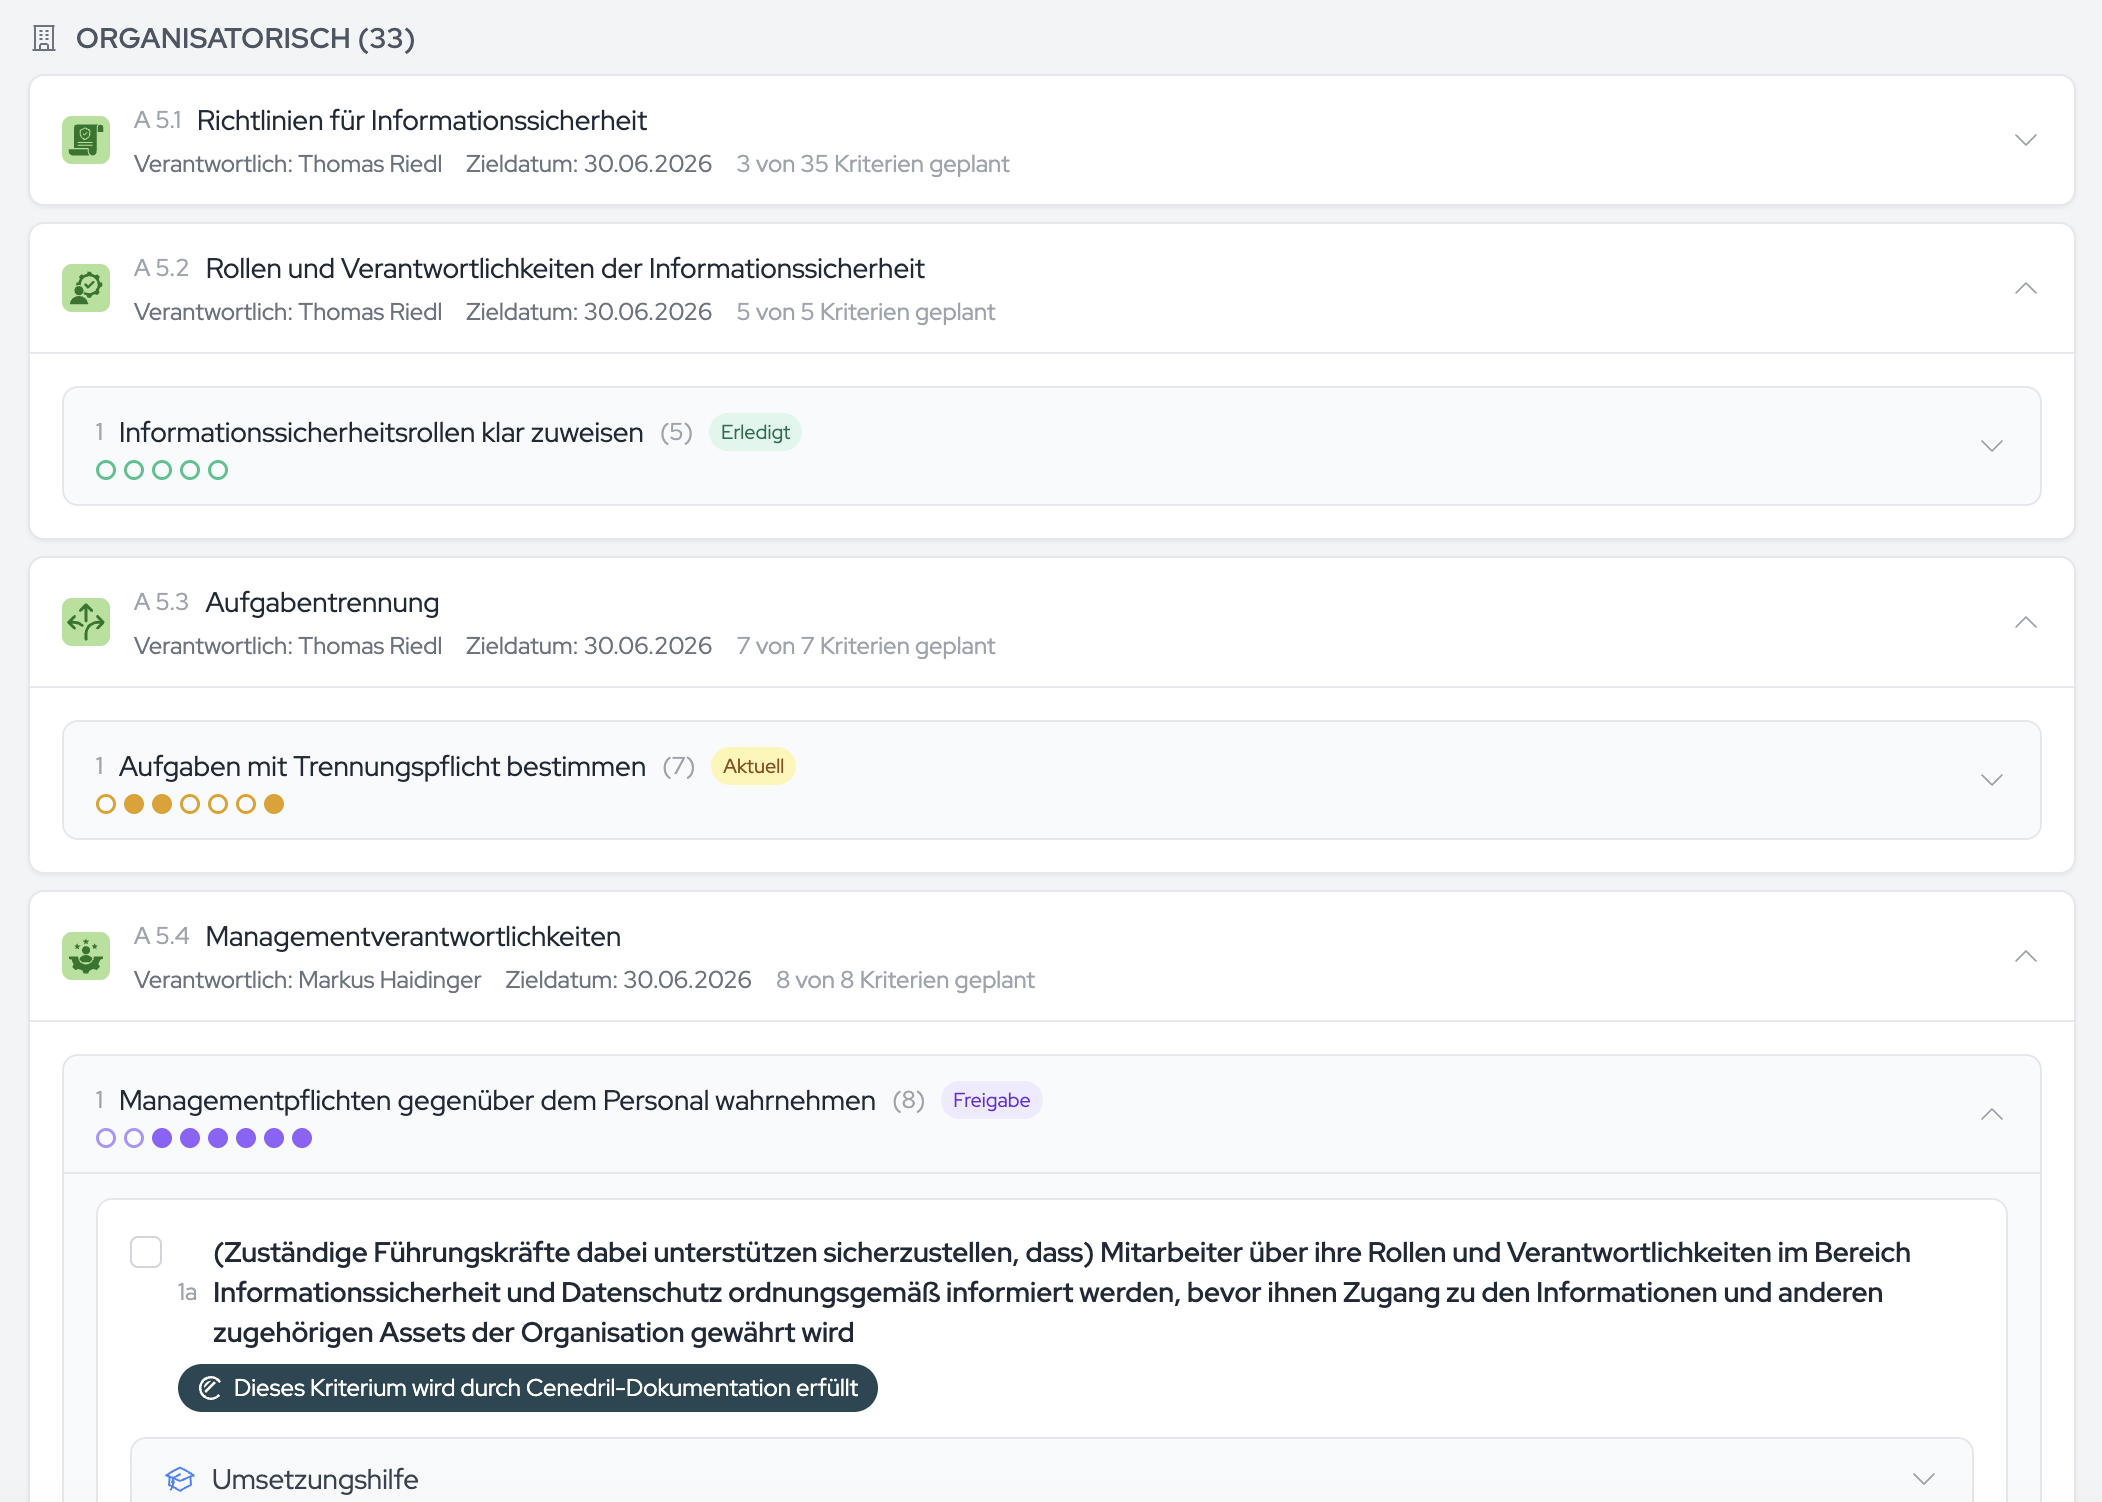Screen dimensions: 2102x1502
Task: Click criterion 1a text about Führungskräfte
Action: click(x=1062, y=1292)
